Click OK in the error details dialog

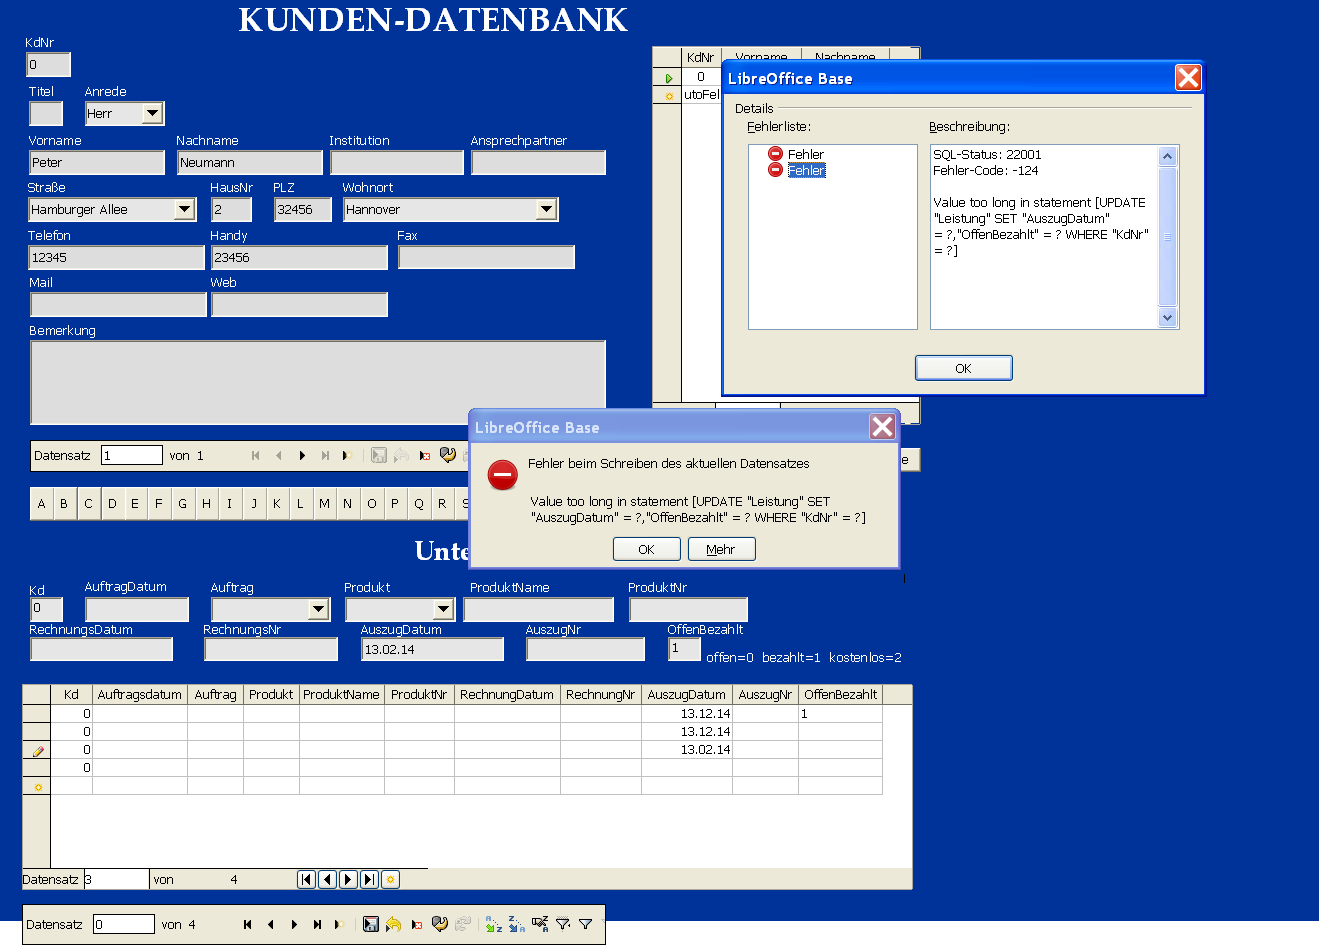click(x=964, y=368)
